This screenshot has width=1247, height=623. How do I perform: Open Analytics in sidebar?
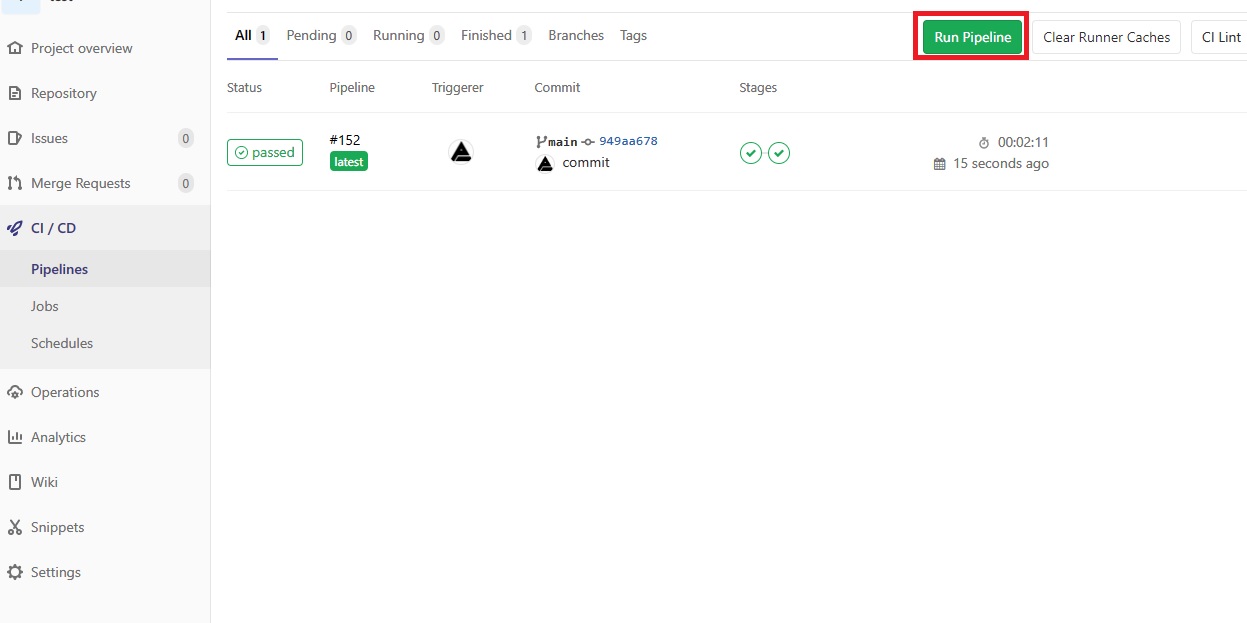coord(58,437)
